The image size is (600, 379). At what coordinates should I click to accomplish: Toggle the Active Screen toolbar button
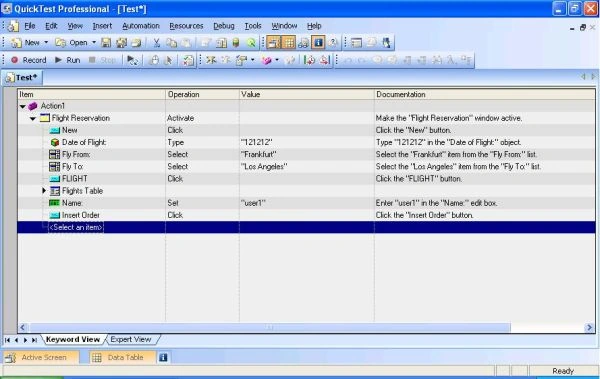click(x=274, y=42)
